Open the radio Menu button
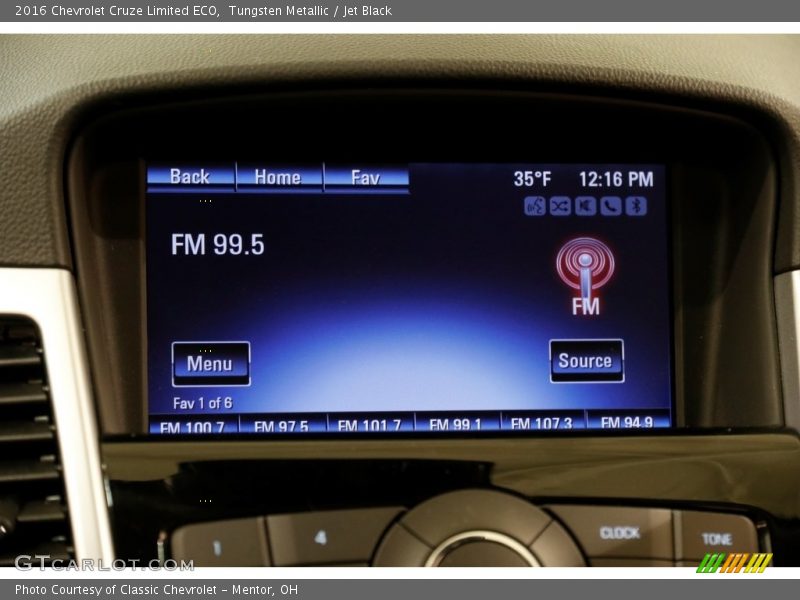The height and width of the screenshot is (600, 800). click(211, 364)
